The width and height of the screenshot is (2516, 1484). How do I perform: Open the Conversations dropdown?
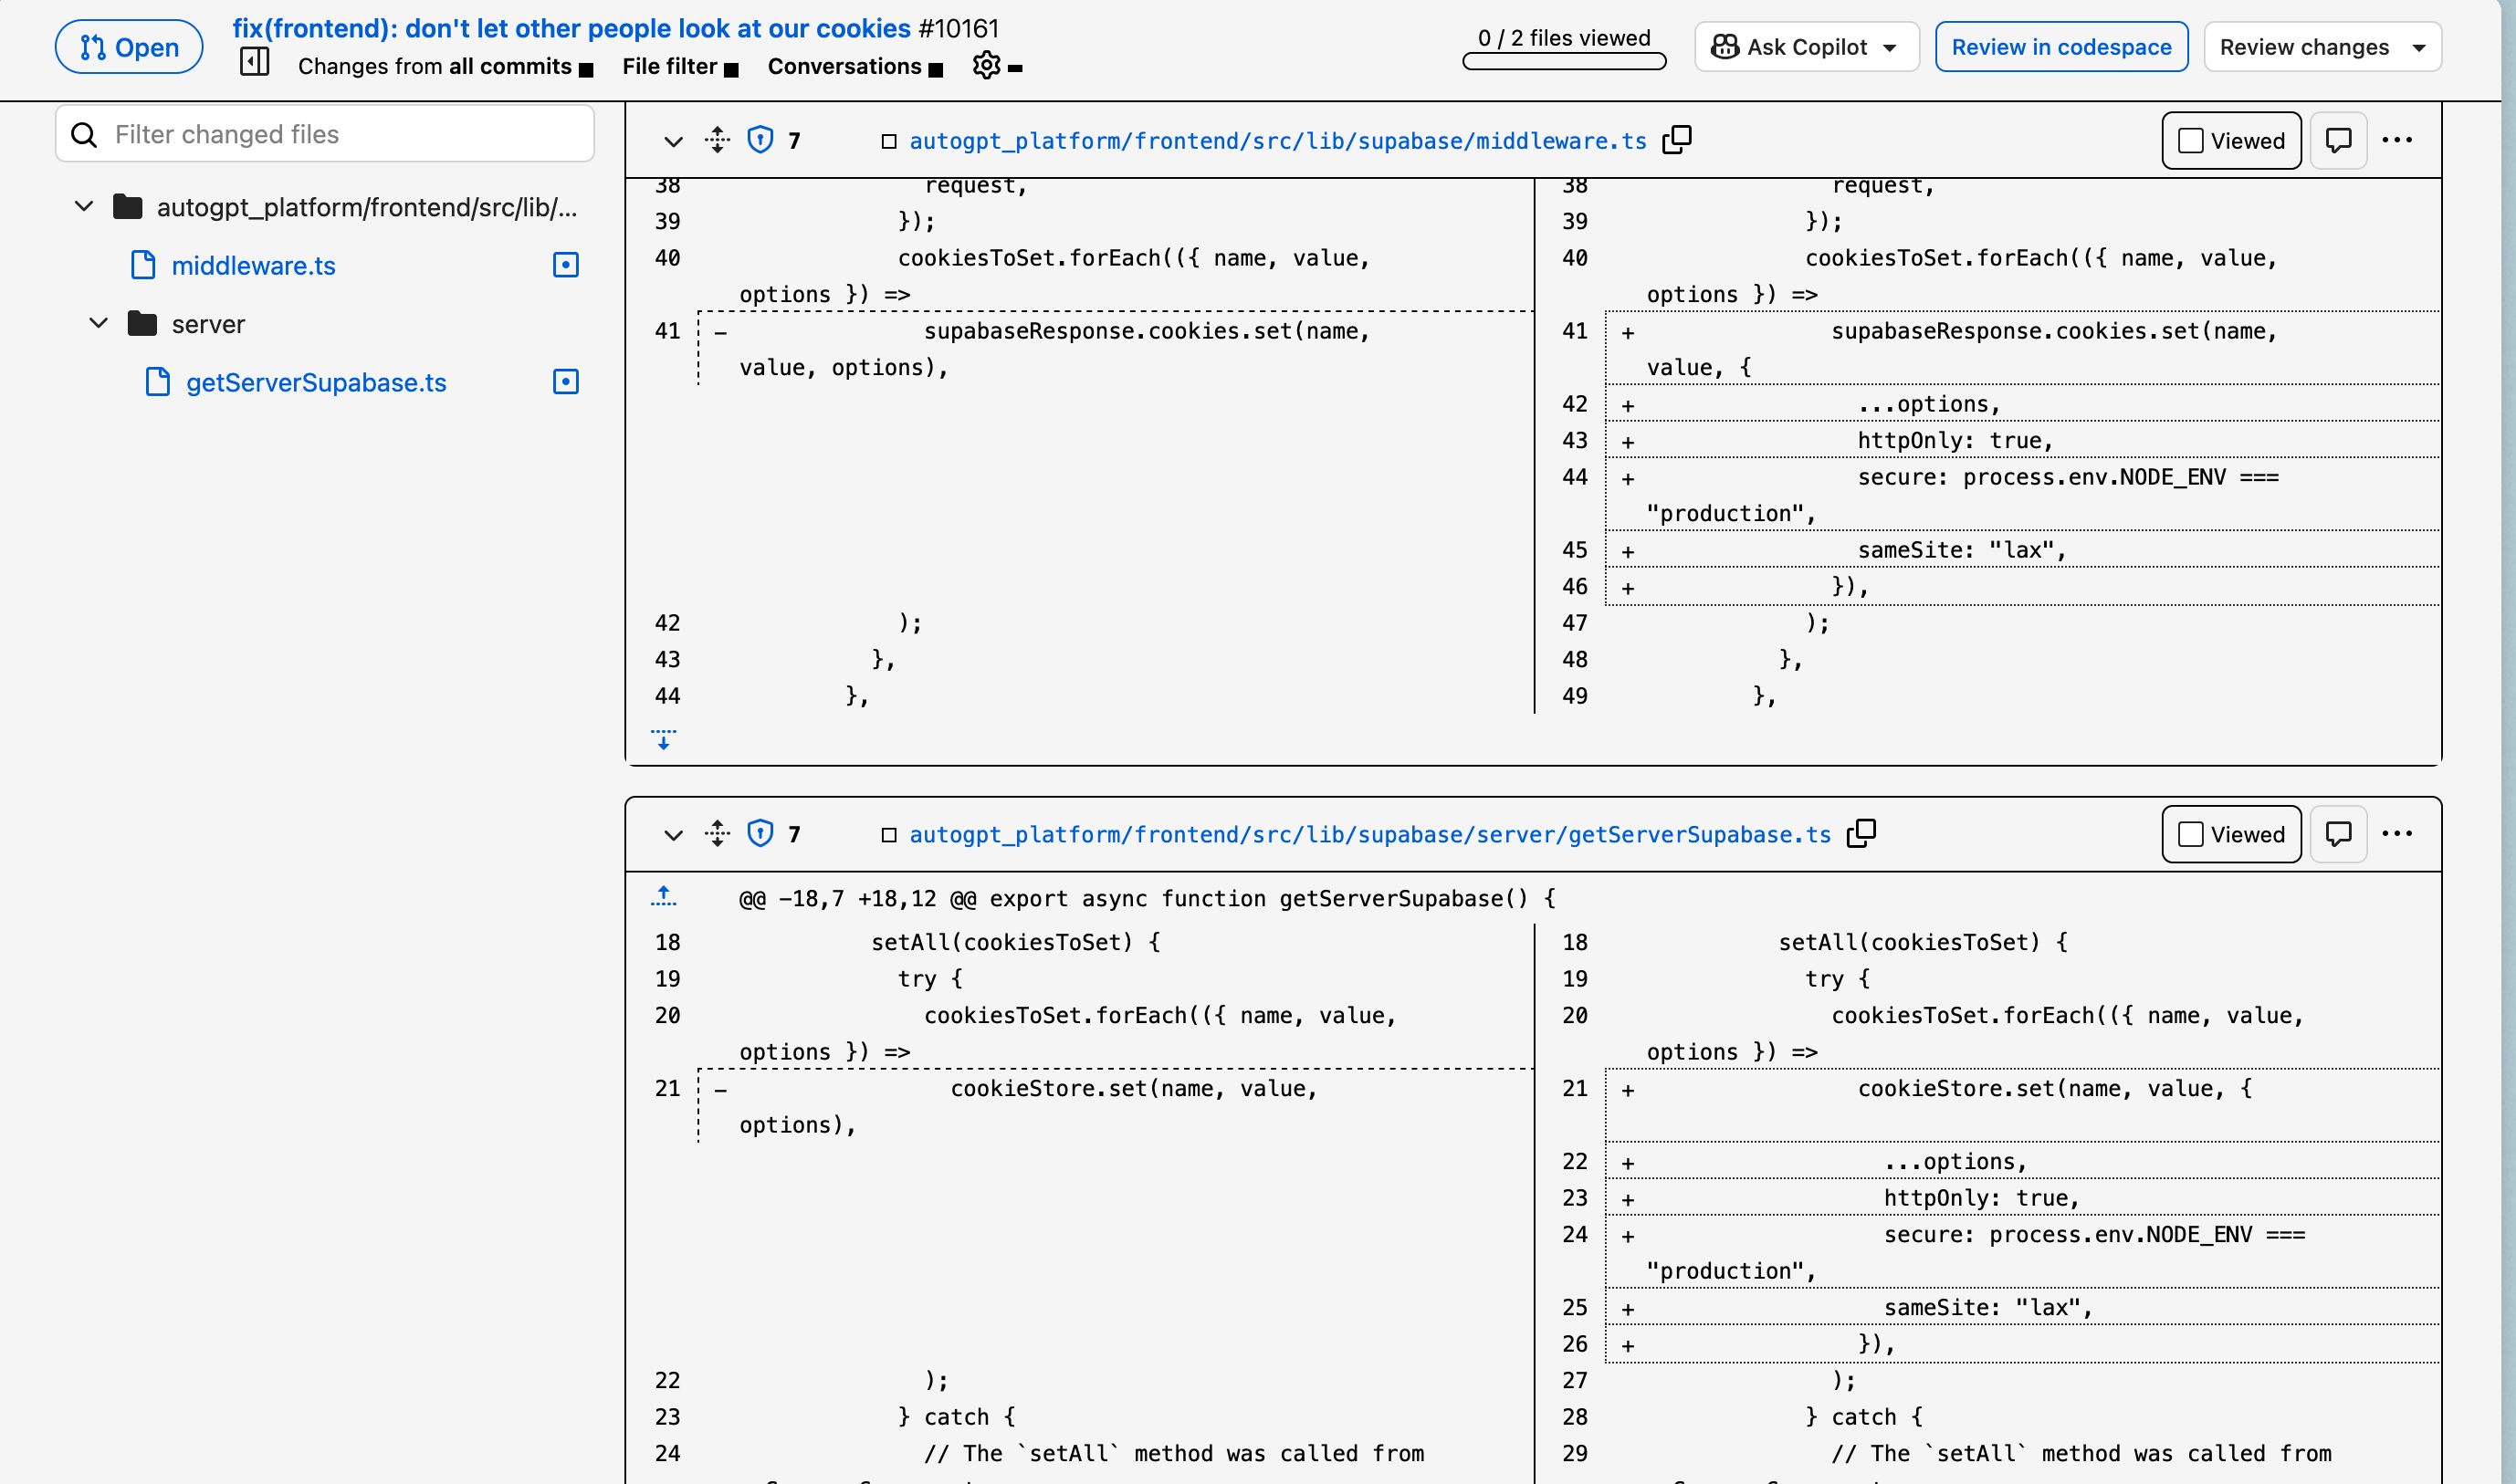coord(855,67)
